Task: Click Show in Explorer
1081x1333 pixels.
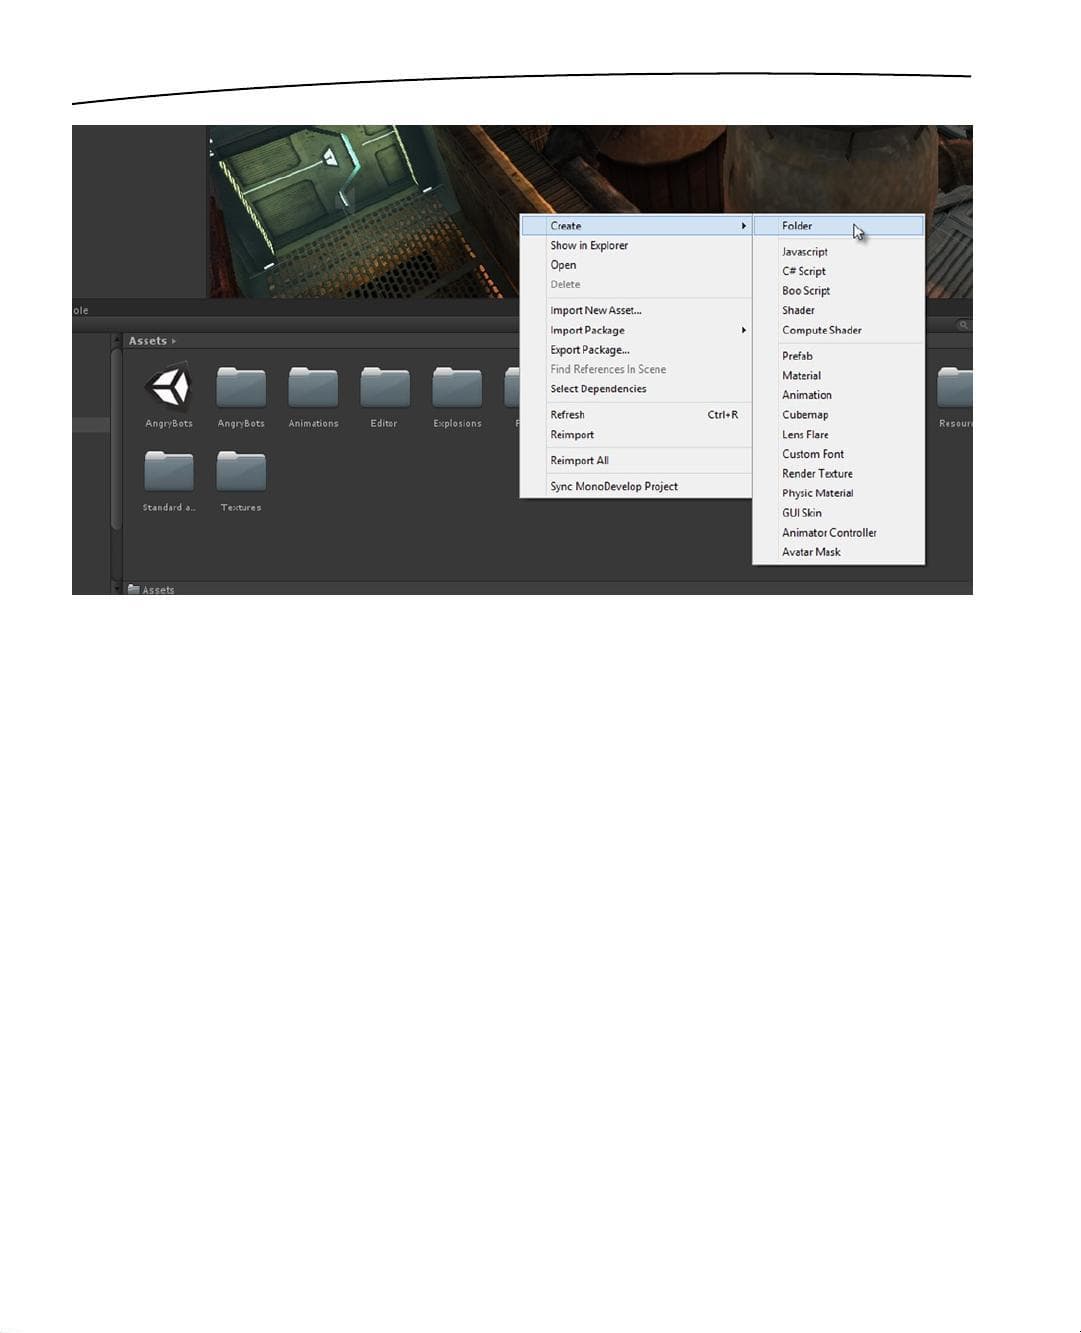Action: 636,245
